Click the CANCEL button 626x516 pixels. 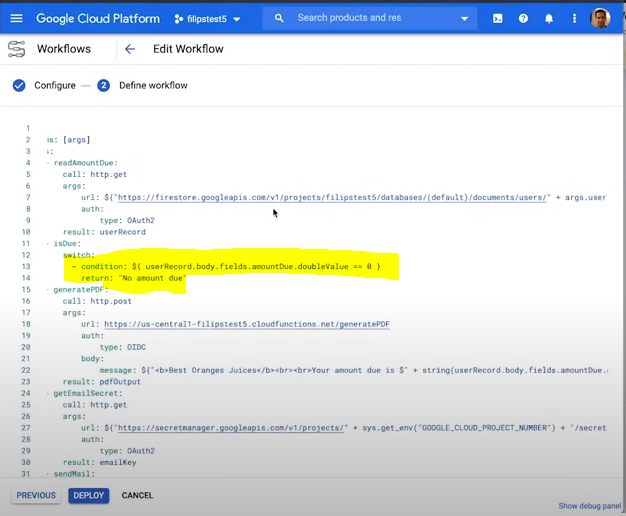pyautogui.click(x=137, y=495)
